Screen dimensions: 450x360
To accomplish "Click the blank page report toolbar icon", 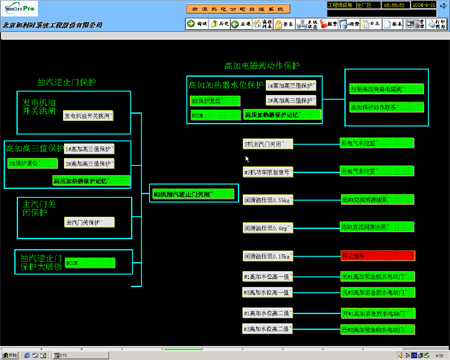I will pos(393,24).
